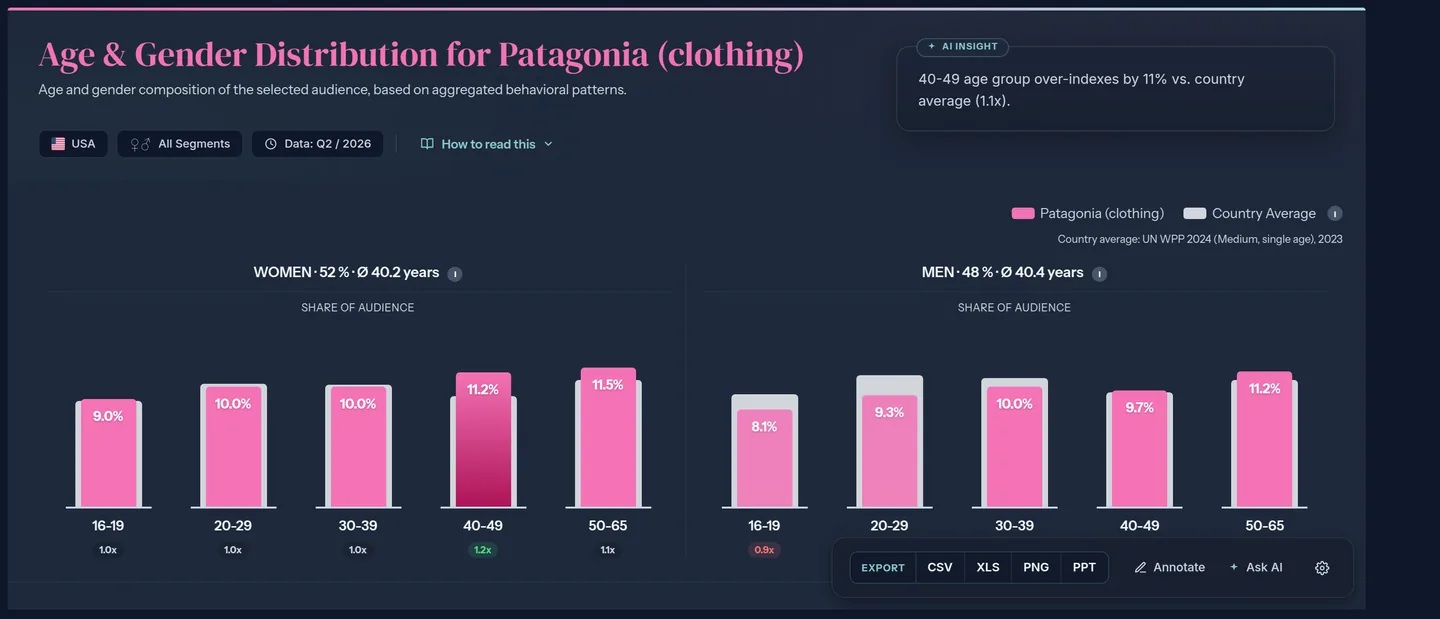Click the AI INSIGHT badge
Image resolution: width=1440 pixels, height=619 pixels.
click(x=963, y=47)
